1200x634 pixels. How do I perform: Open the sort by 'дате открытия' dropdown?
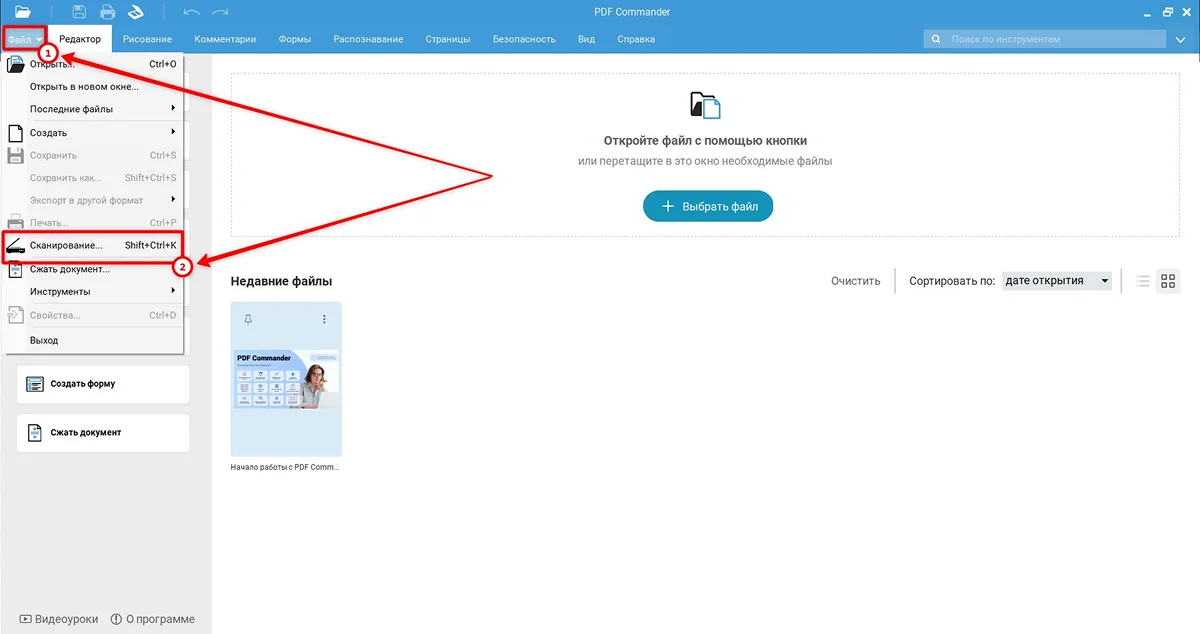tap(1057, 281)
